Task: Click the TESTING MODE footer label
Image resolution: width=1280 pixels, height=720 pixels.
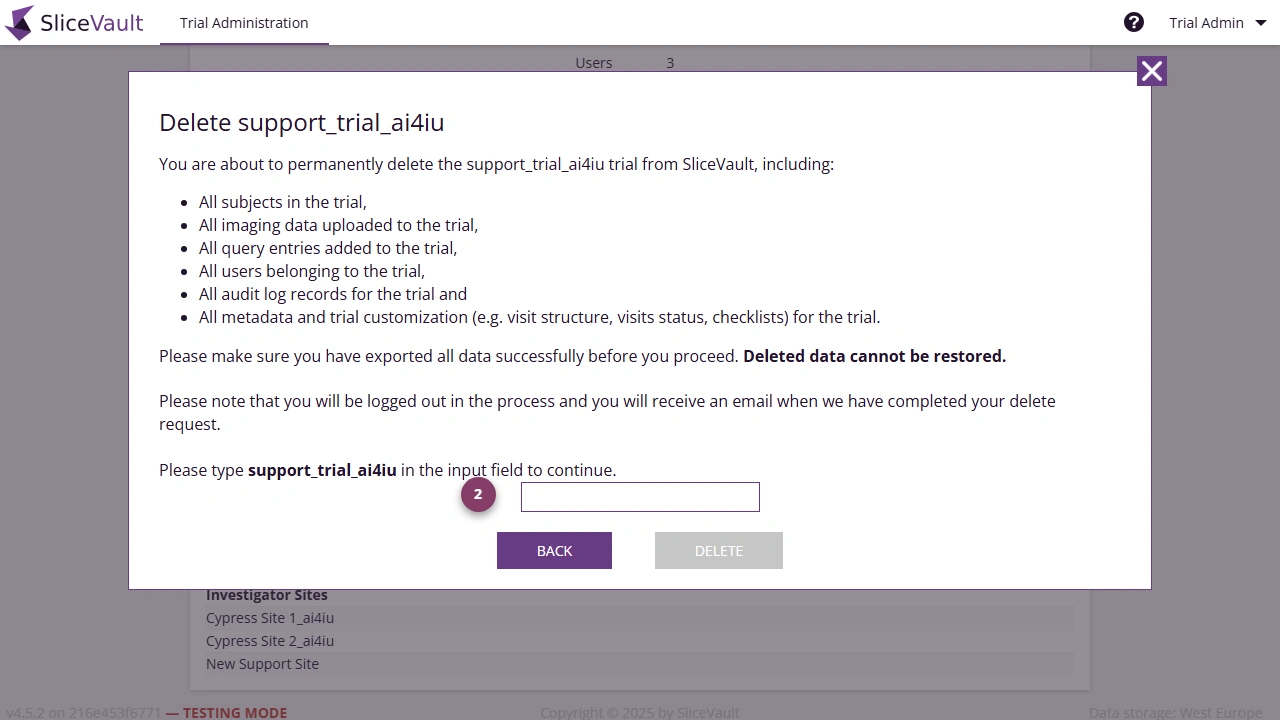Action: (234, 713)
